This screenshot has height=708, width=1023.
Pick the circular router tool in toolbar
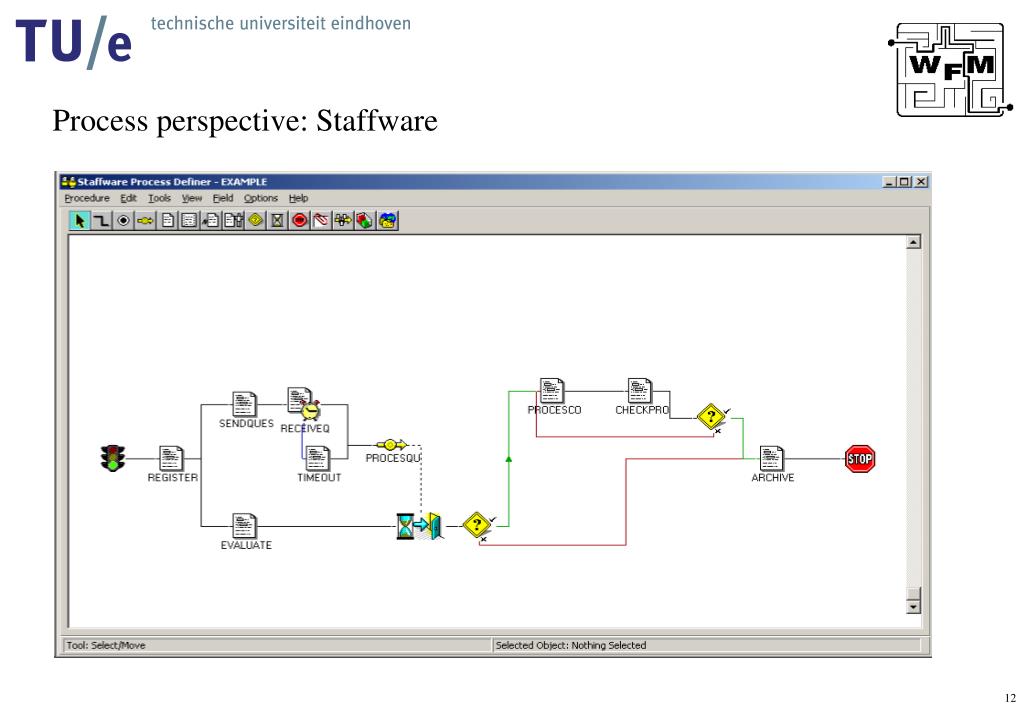tap(123, 221)
